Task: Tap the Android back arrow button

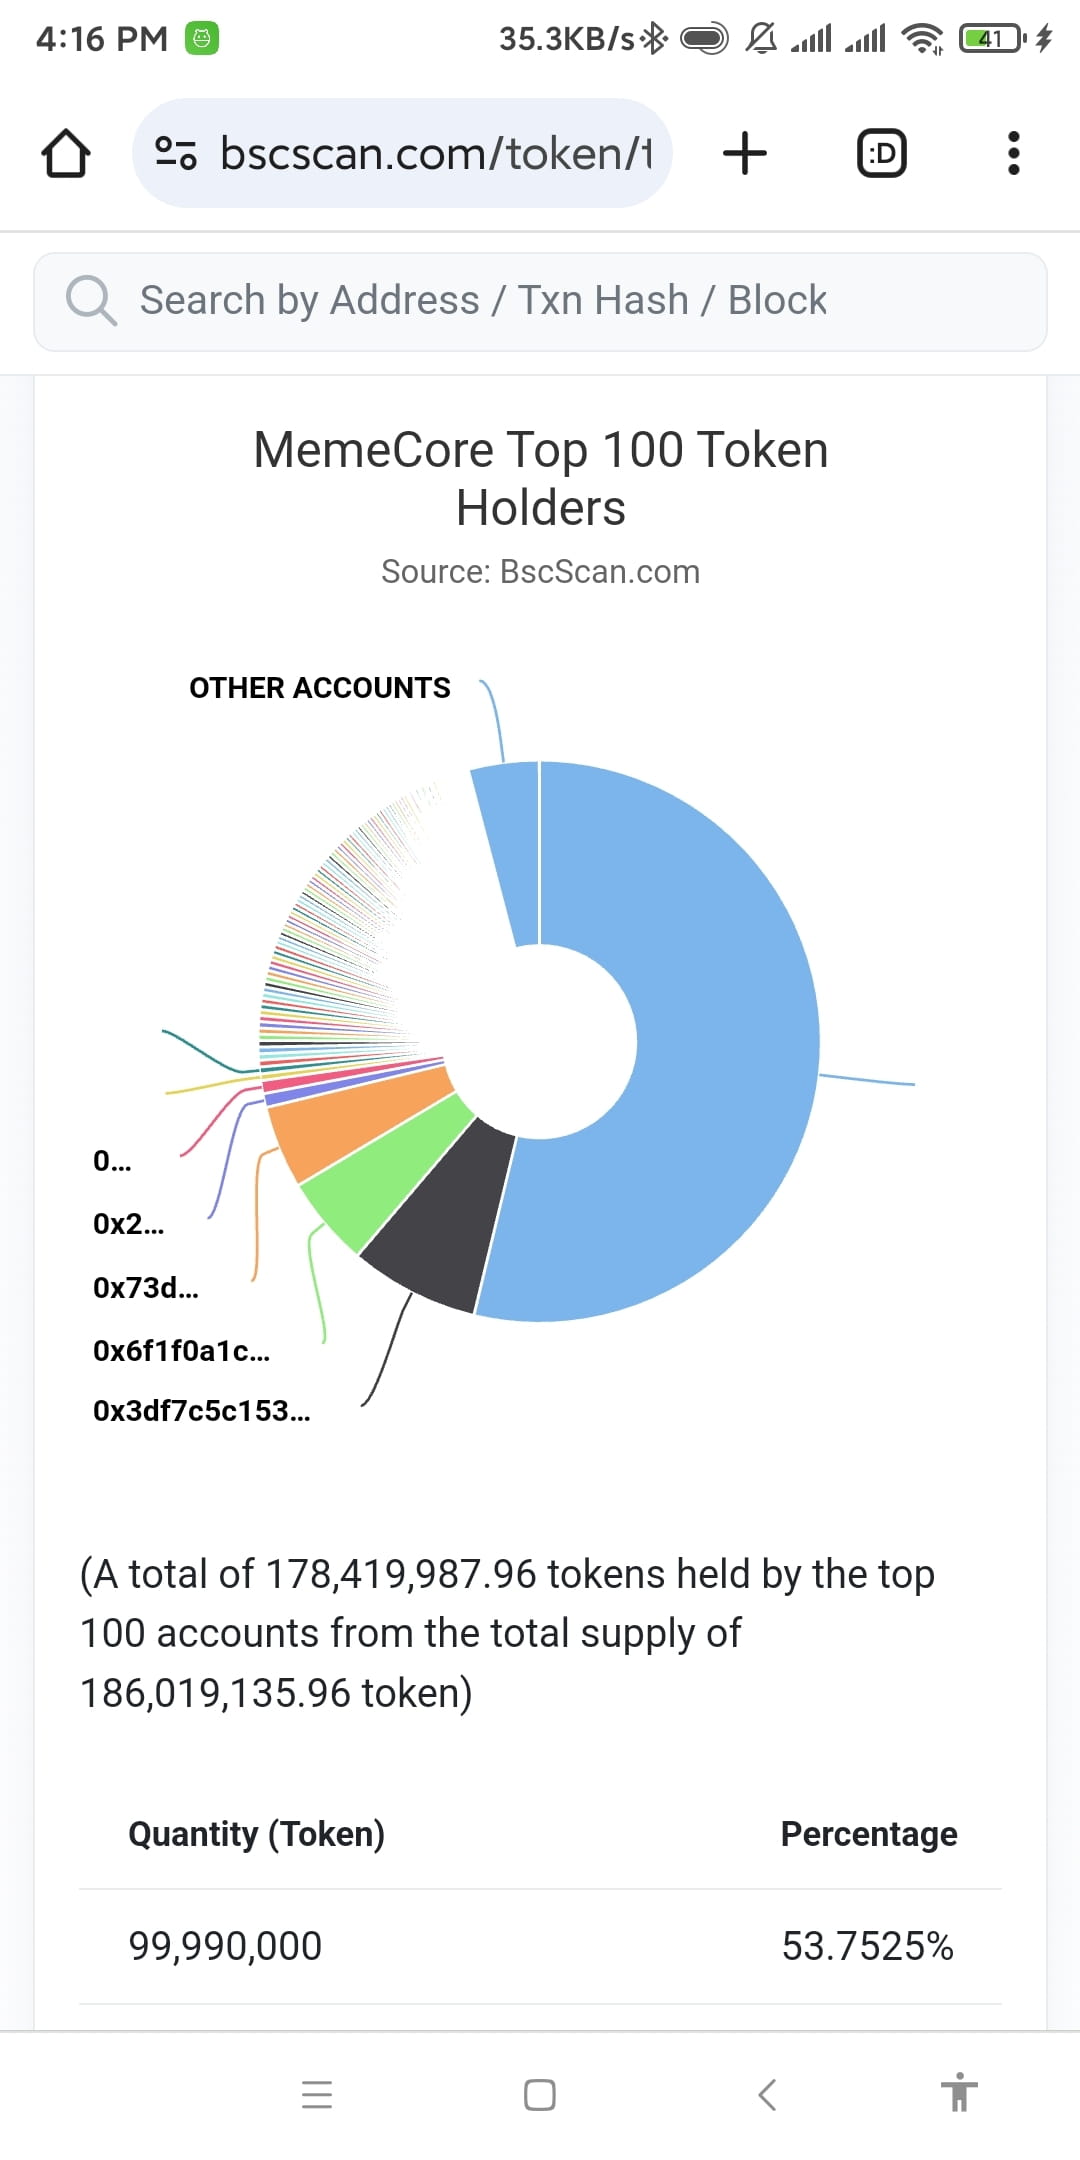Action: pos(767,2094)
